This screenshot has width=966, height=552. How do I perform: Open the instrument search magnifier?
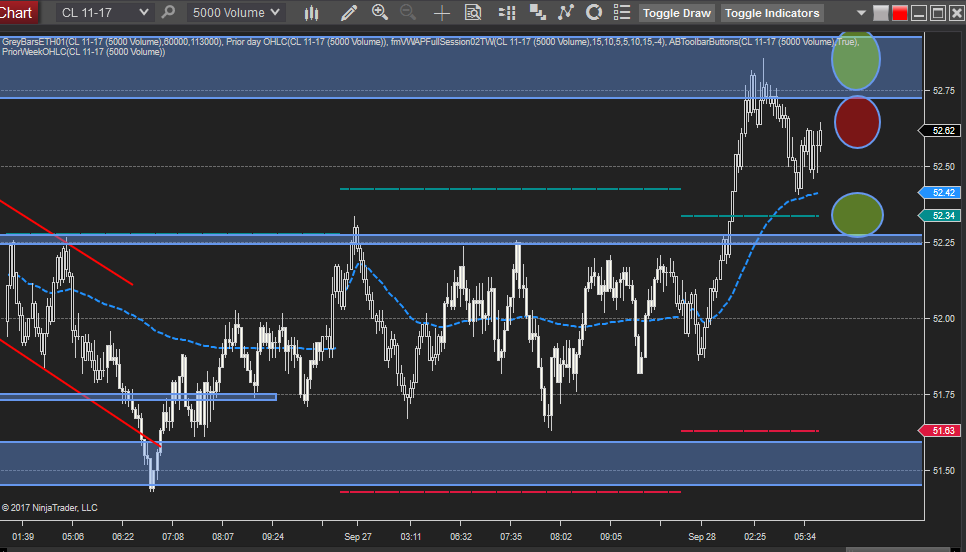[x=168, y=12]
